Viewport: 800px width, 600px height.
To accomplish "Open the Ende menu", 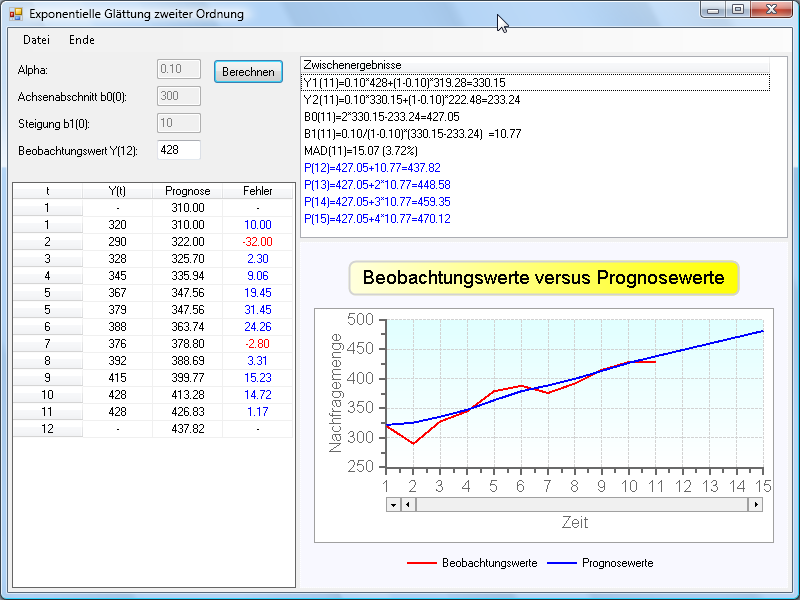I will 82,40.
